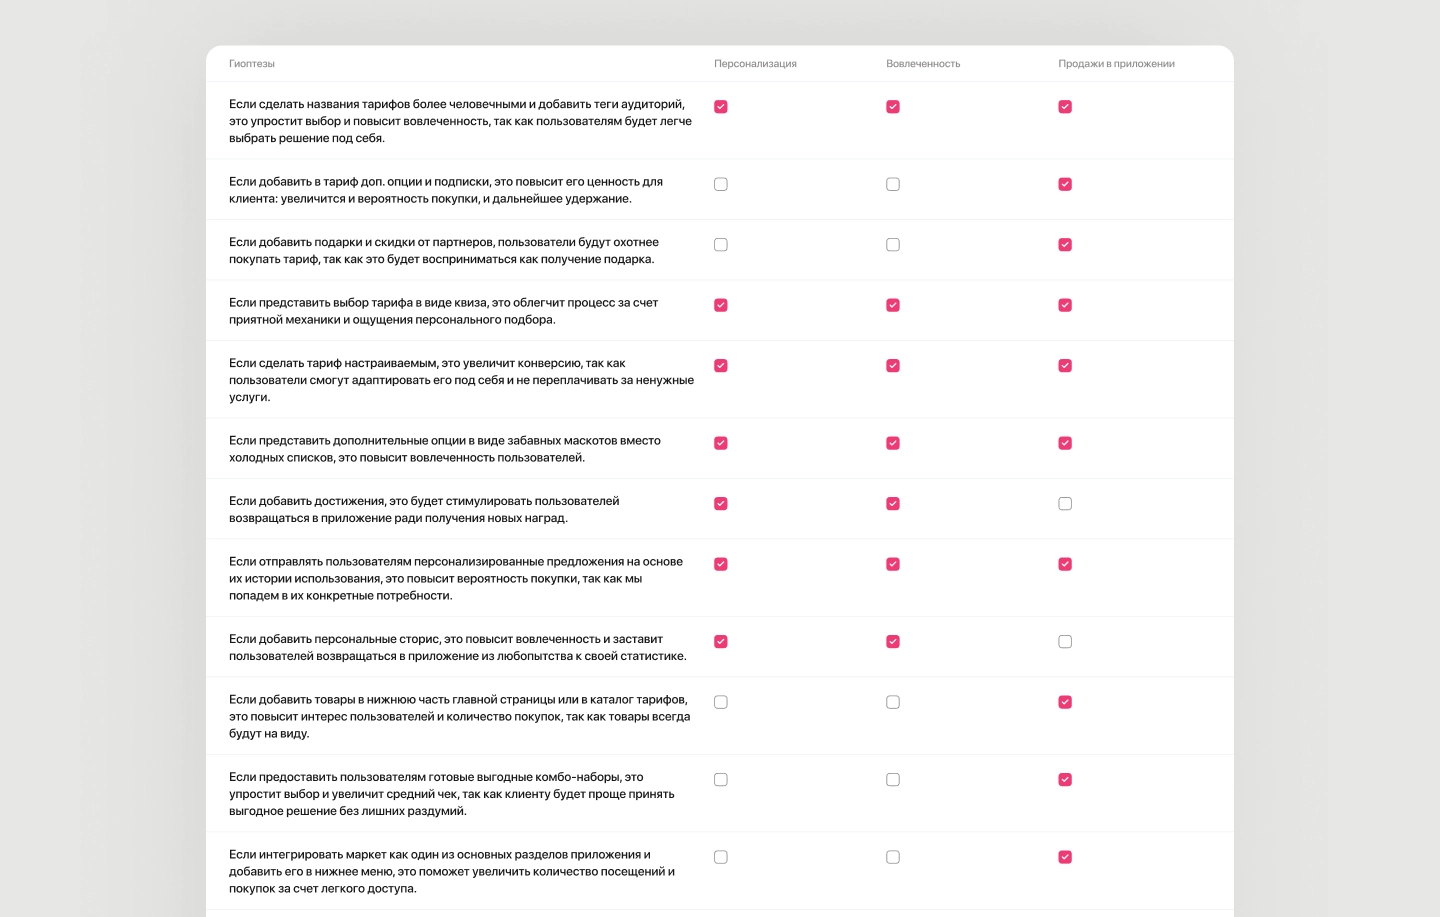Uncheck Продажи в приложении for подарки и скидки row
The image size is (1440, 917).
(x=1065, y=245)
